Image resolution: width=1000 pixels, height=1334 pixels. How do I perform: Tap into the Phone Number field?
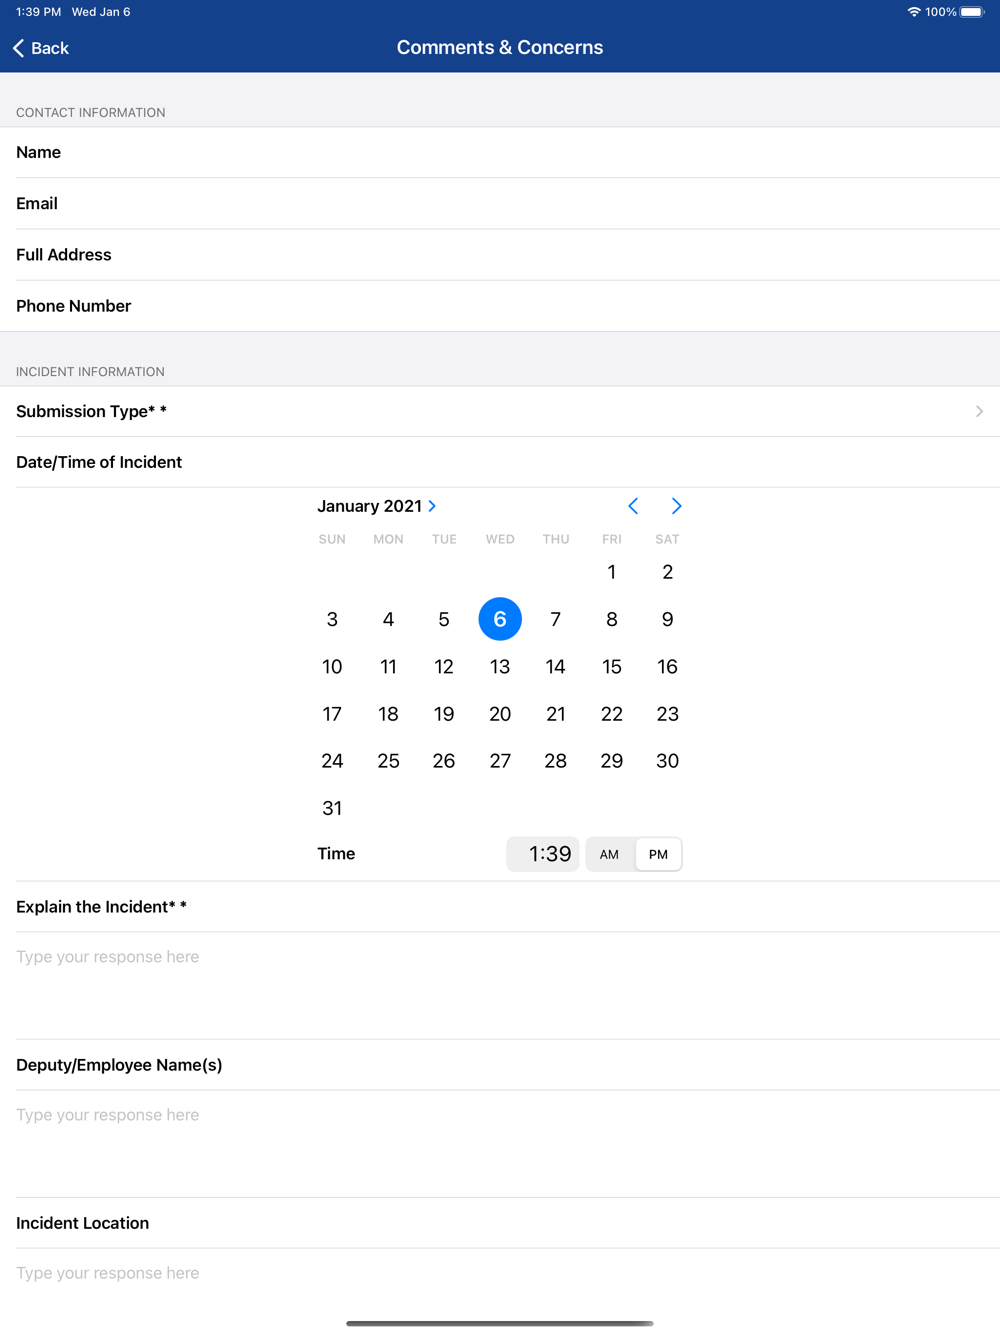(500, 306)
